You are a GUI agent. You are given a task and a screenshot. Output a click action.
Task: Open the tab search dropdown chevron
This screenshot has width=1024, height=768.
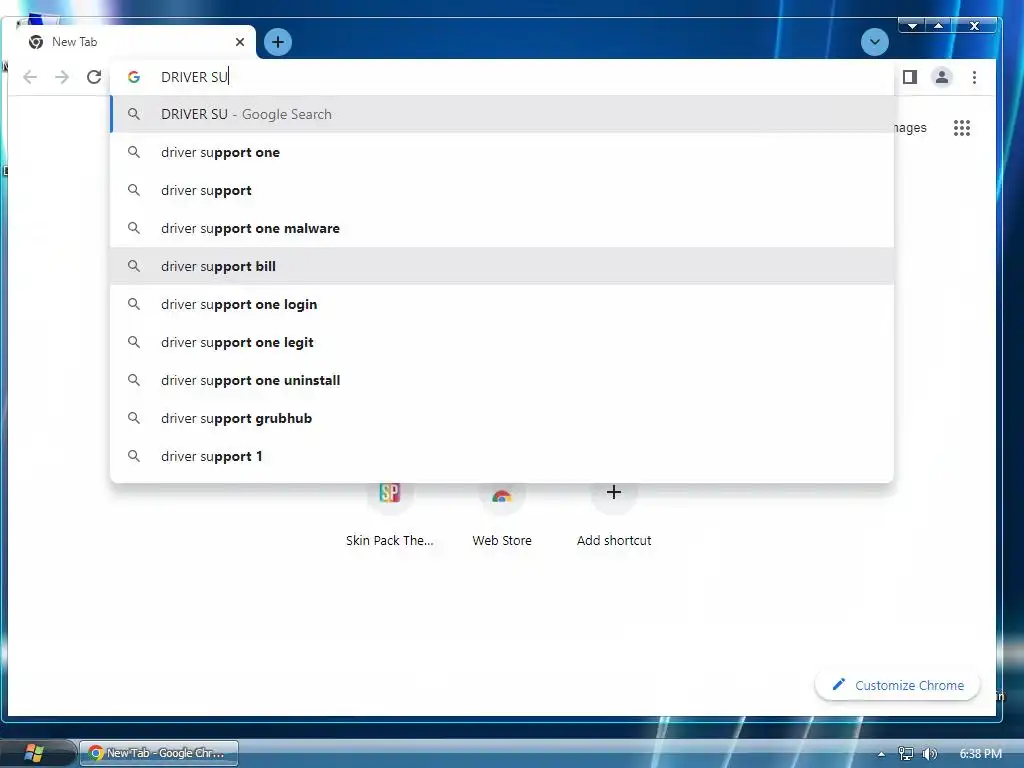(874, 42)
